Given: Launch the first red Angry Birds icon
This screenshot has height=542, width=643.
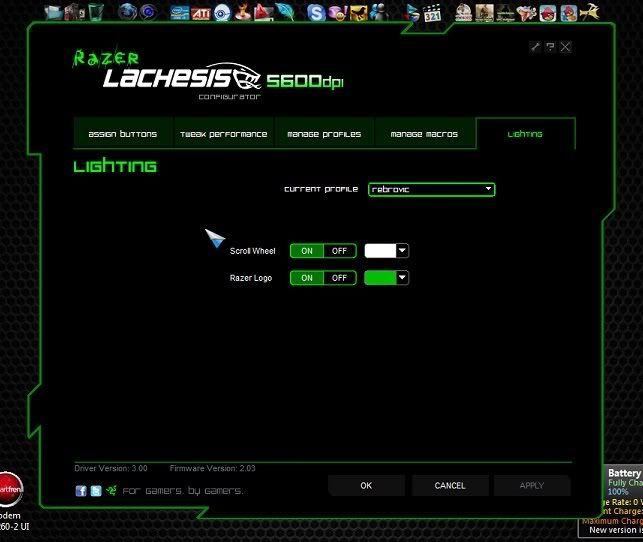Looking at the screenshot, I should click(548, 13).
